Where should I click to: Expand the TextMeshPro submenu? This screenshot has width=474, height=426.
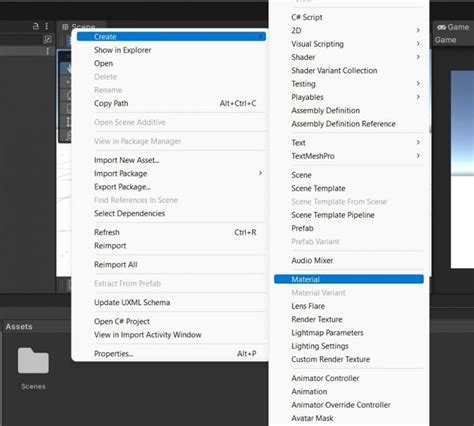pos(349,156)
